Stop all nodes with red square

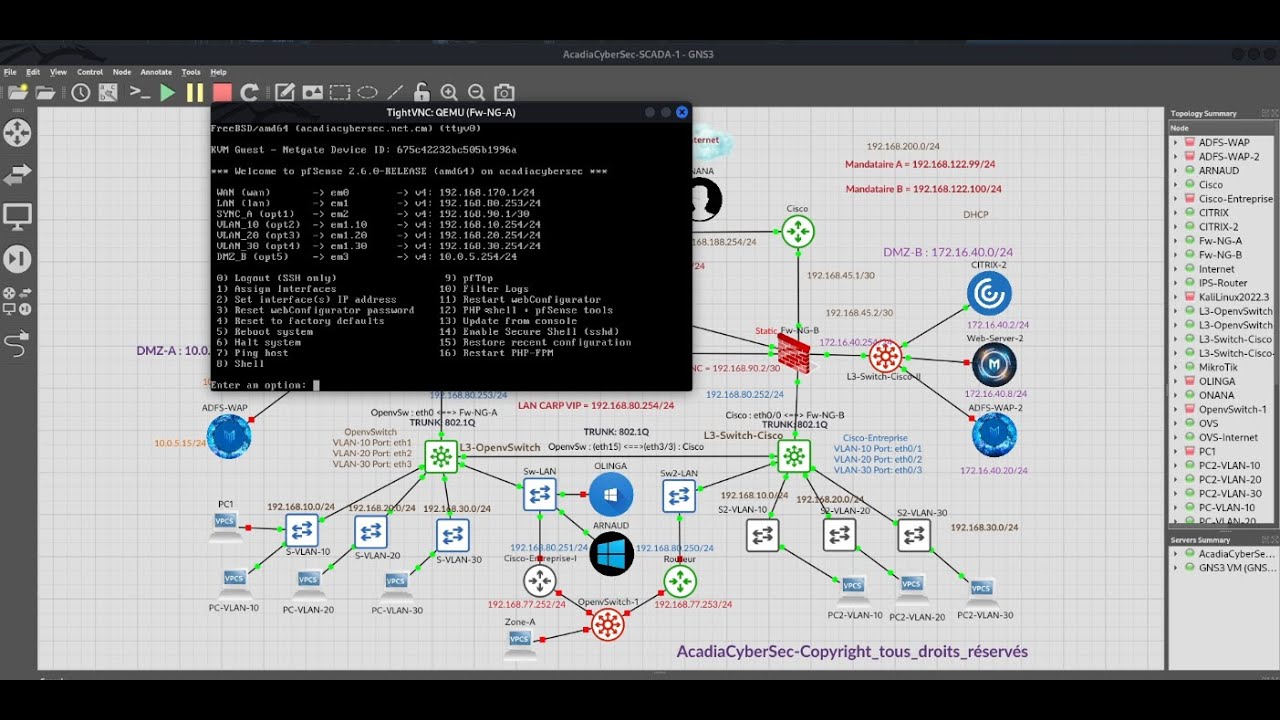(222, 93)
